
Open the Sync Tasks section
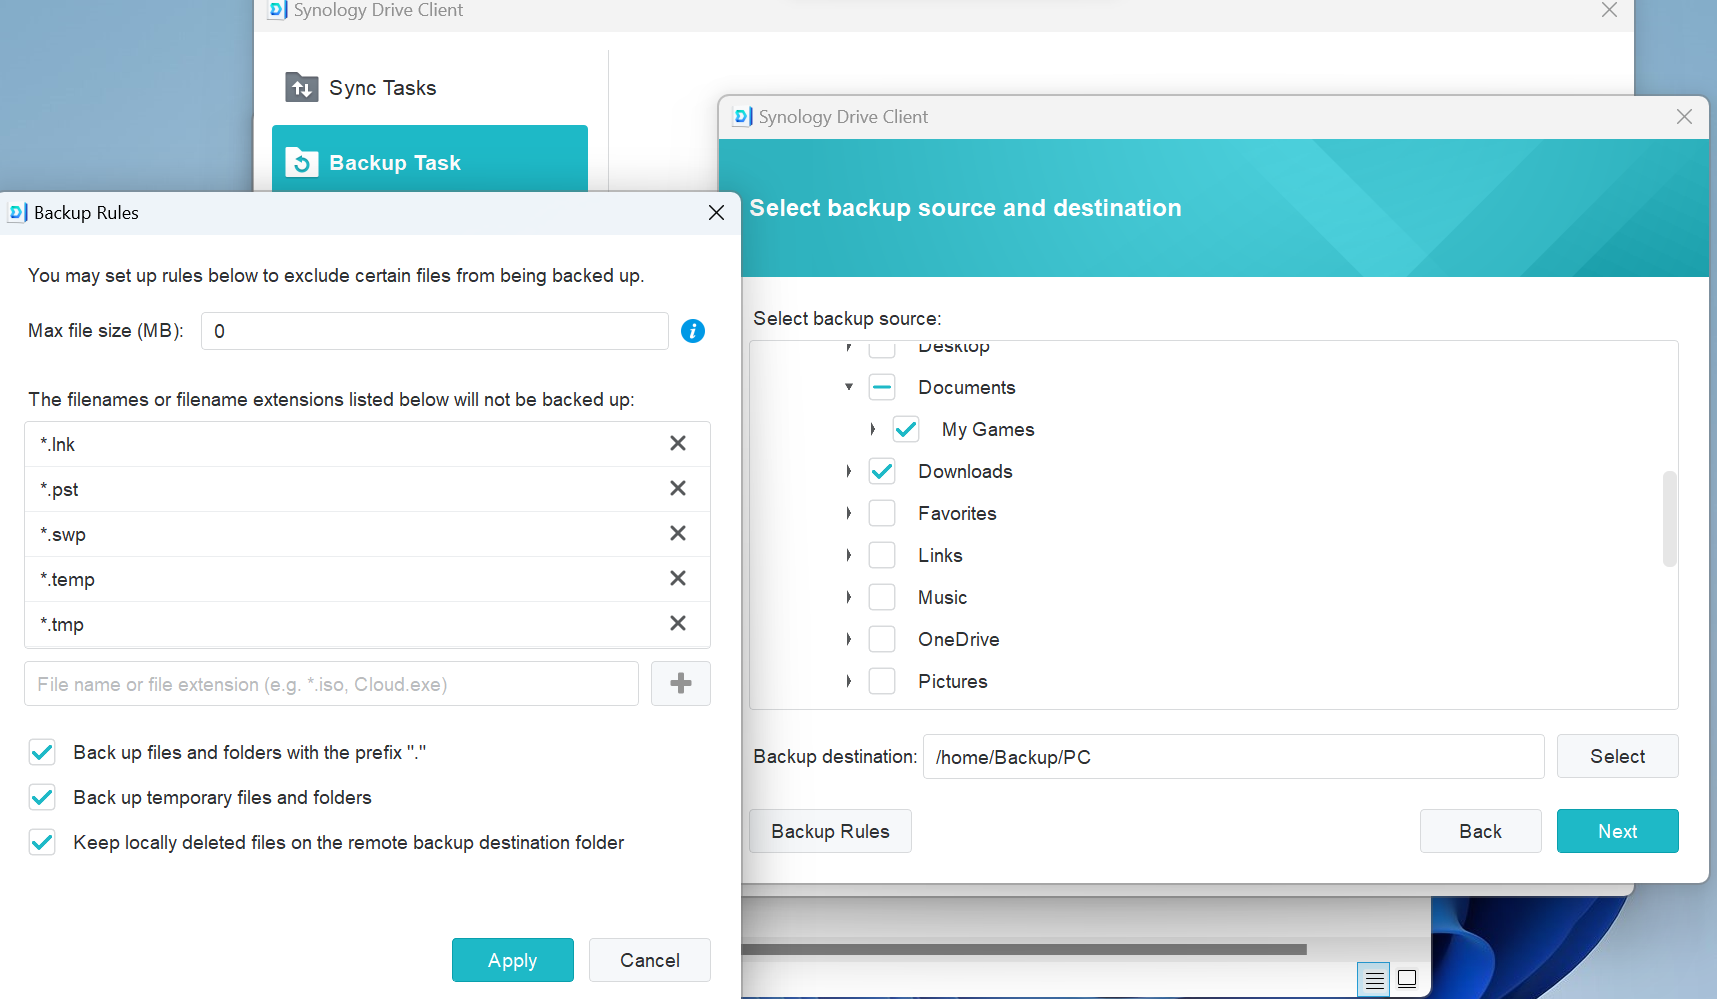(x=430, y=88)
